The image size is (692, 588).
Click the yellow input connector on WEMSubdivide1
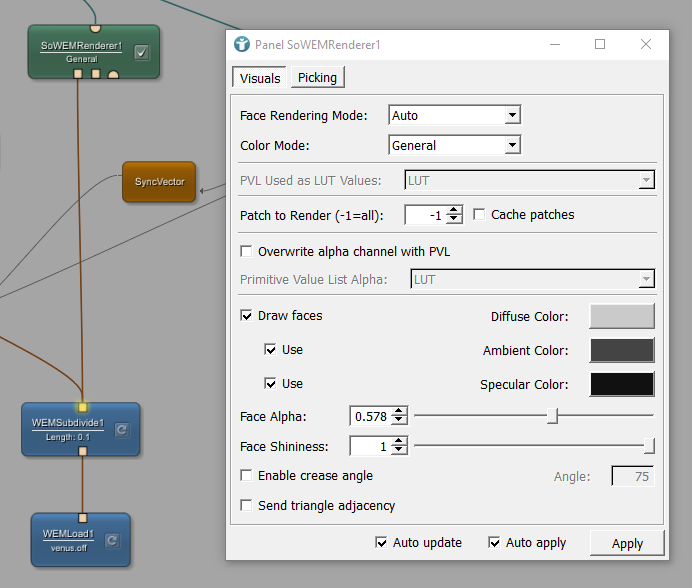pos(82,407)
